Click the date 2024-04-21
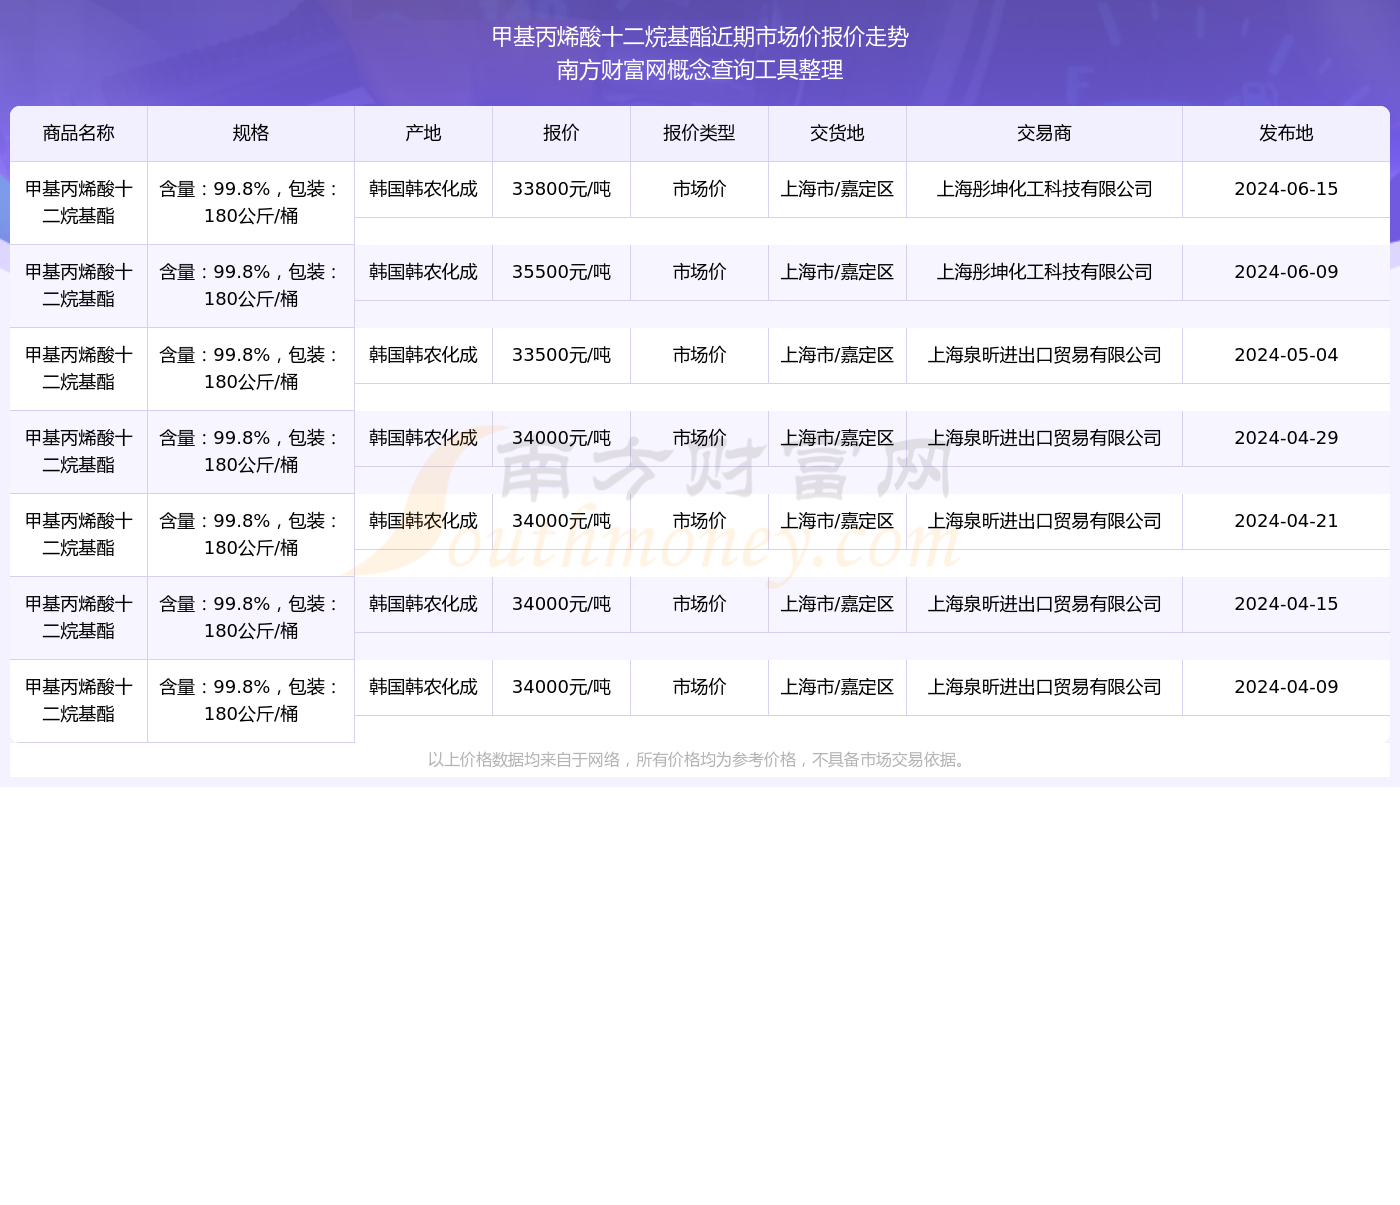The width and height of the screenshot is (1400, 1205). coord(1286,521)
